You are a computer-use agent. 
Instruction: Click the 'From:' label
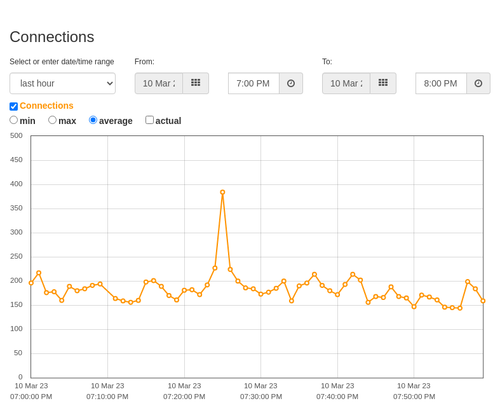pos(144,62)
